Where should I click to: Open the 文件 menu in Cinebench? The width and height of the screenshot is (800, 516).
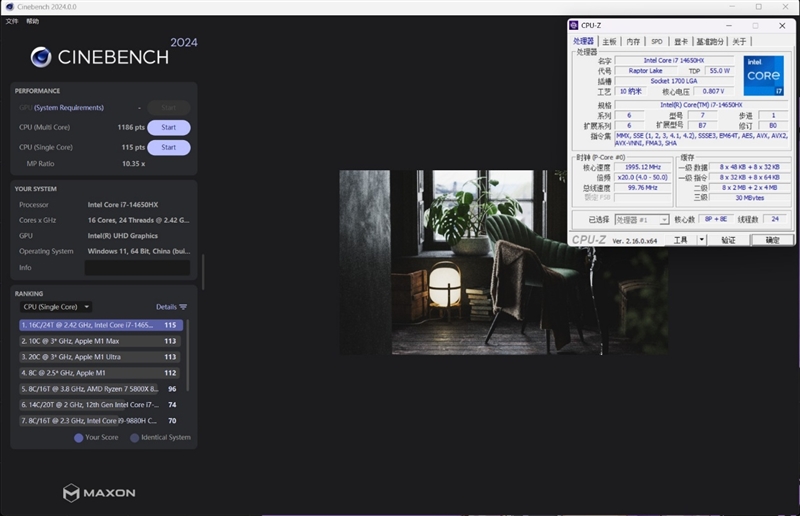coord(12,21)
